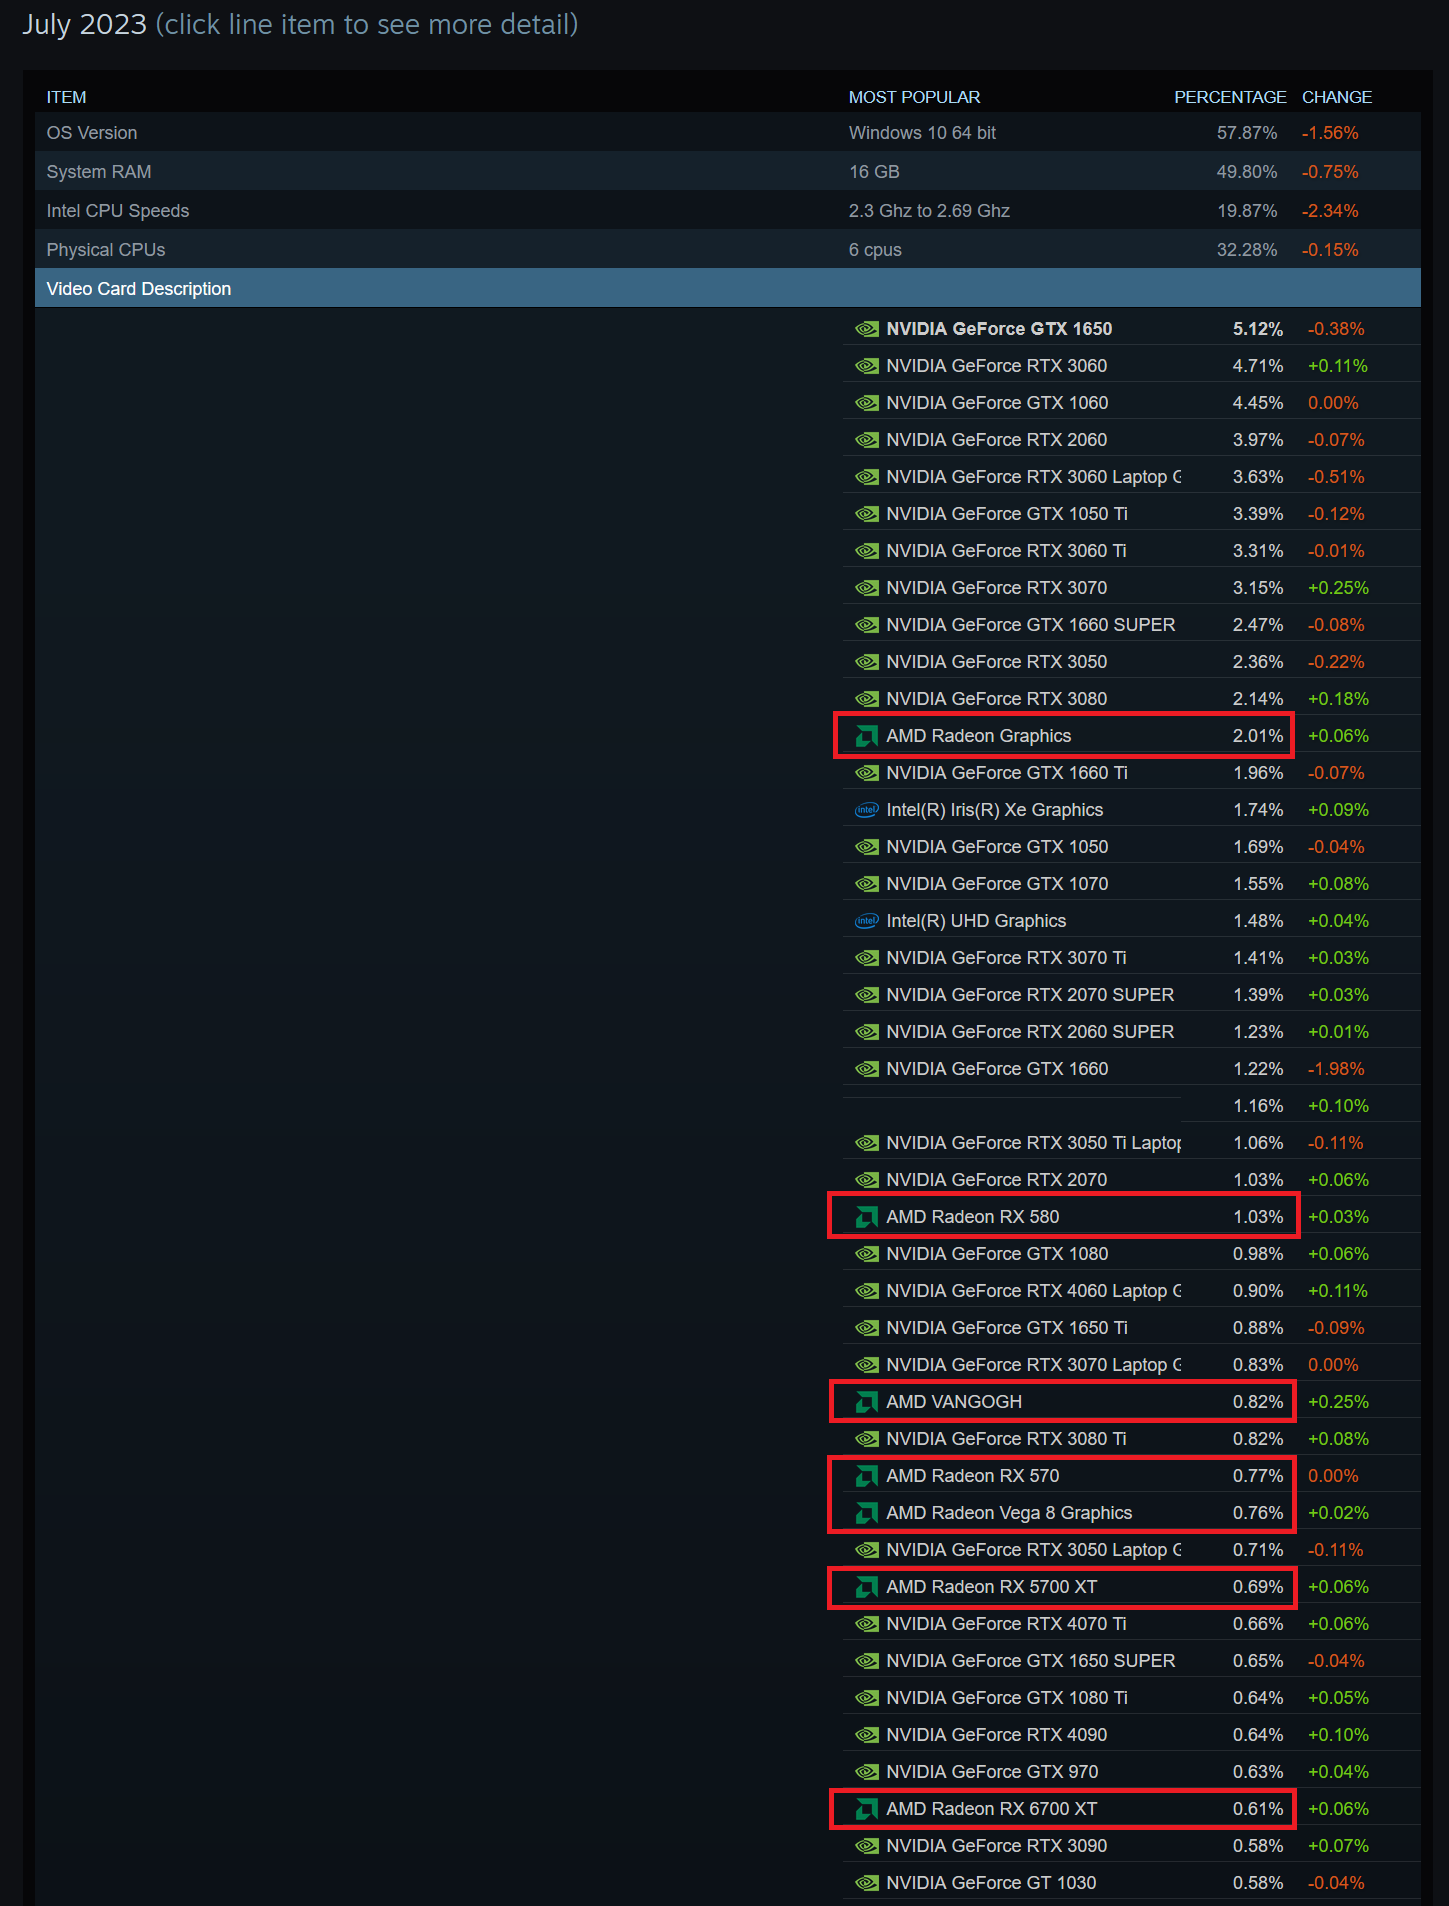Click the ITEM column header

click(66, 97)
